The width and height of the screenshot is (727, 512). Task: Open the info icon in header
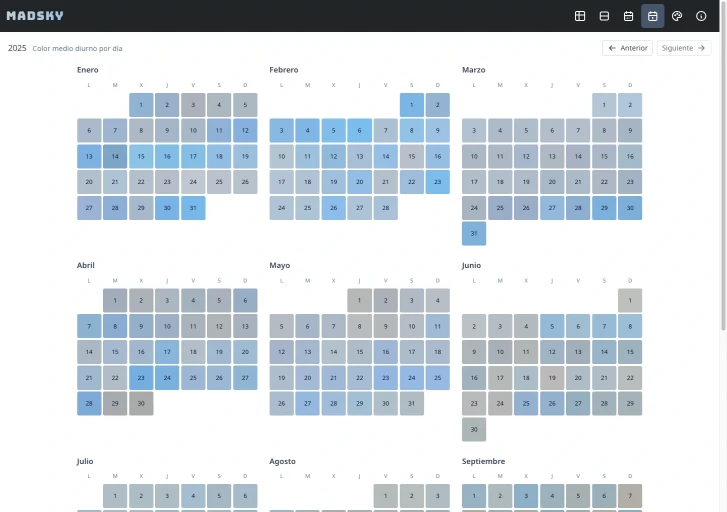coord(701,16)
